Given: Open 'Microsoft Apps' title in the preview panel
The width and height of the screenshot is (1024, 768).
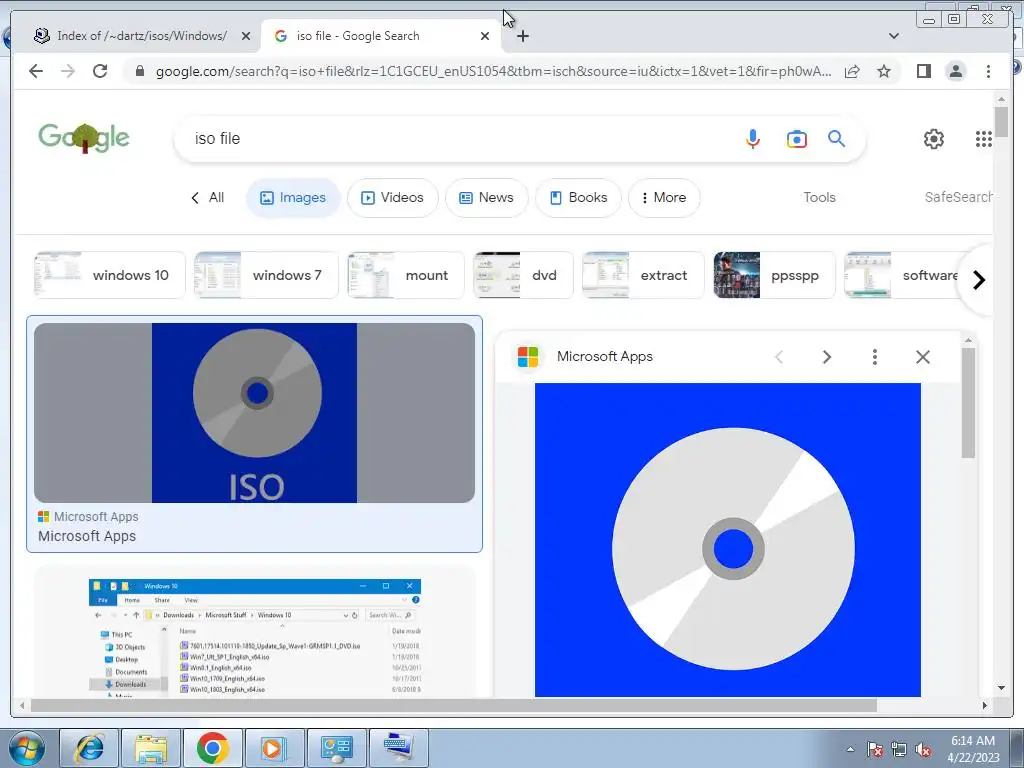Looking at the screenshot, I should 605,357.
